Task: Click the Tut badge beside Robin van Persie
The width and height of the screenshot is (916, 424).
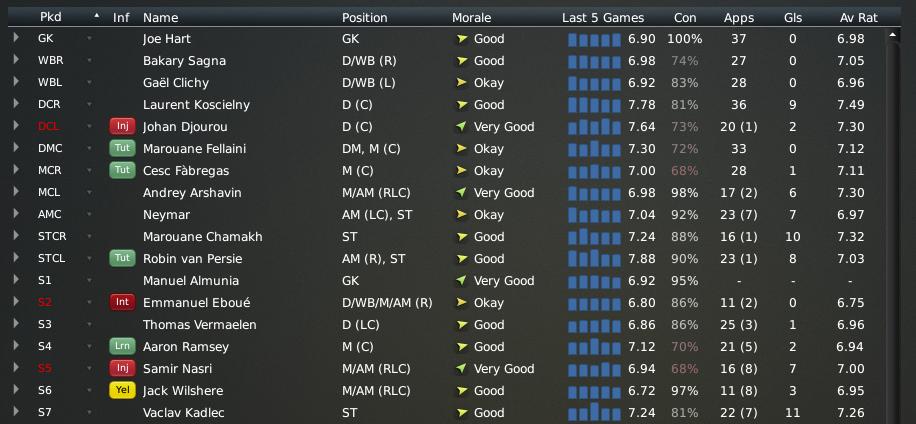Action: click(122, 258)
